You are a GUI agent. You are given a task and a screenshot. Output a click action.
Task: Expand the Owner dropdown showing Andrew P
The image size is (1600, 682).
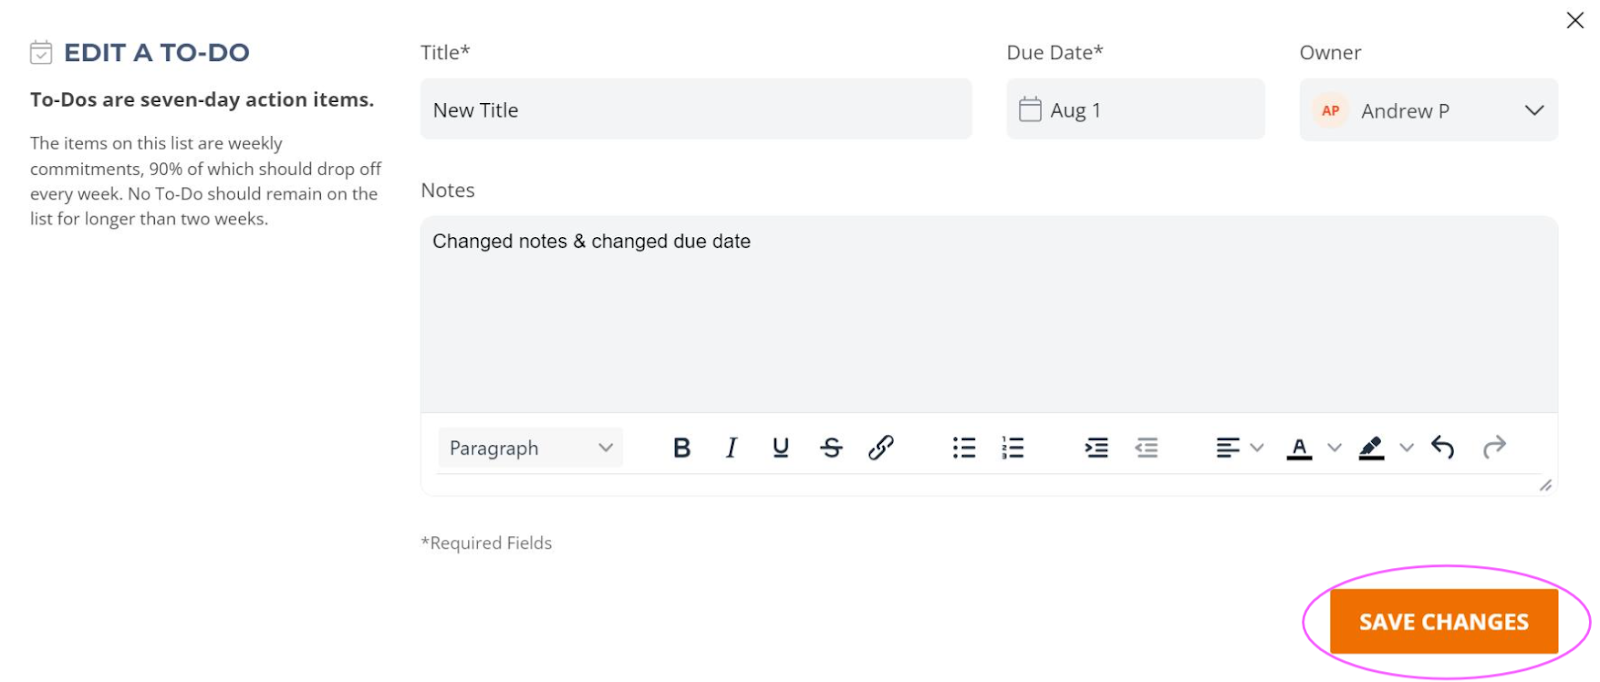pos(1428,110)
